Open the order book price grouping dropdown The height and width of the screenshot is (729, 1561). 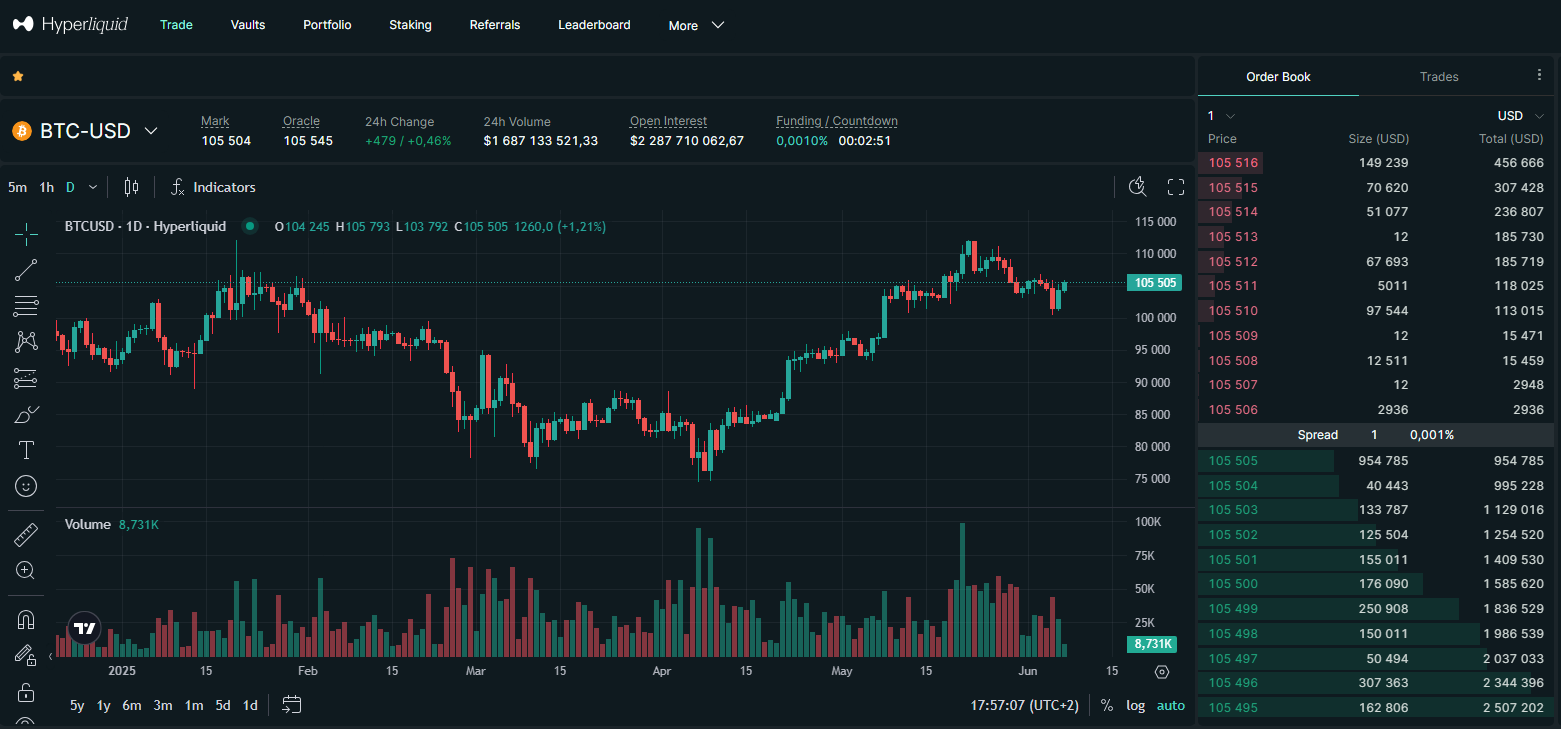(x=1221, y=116)
